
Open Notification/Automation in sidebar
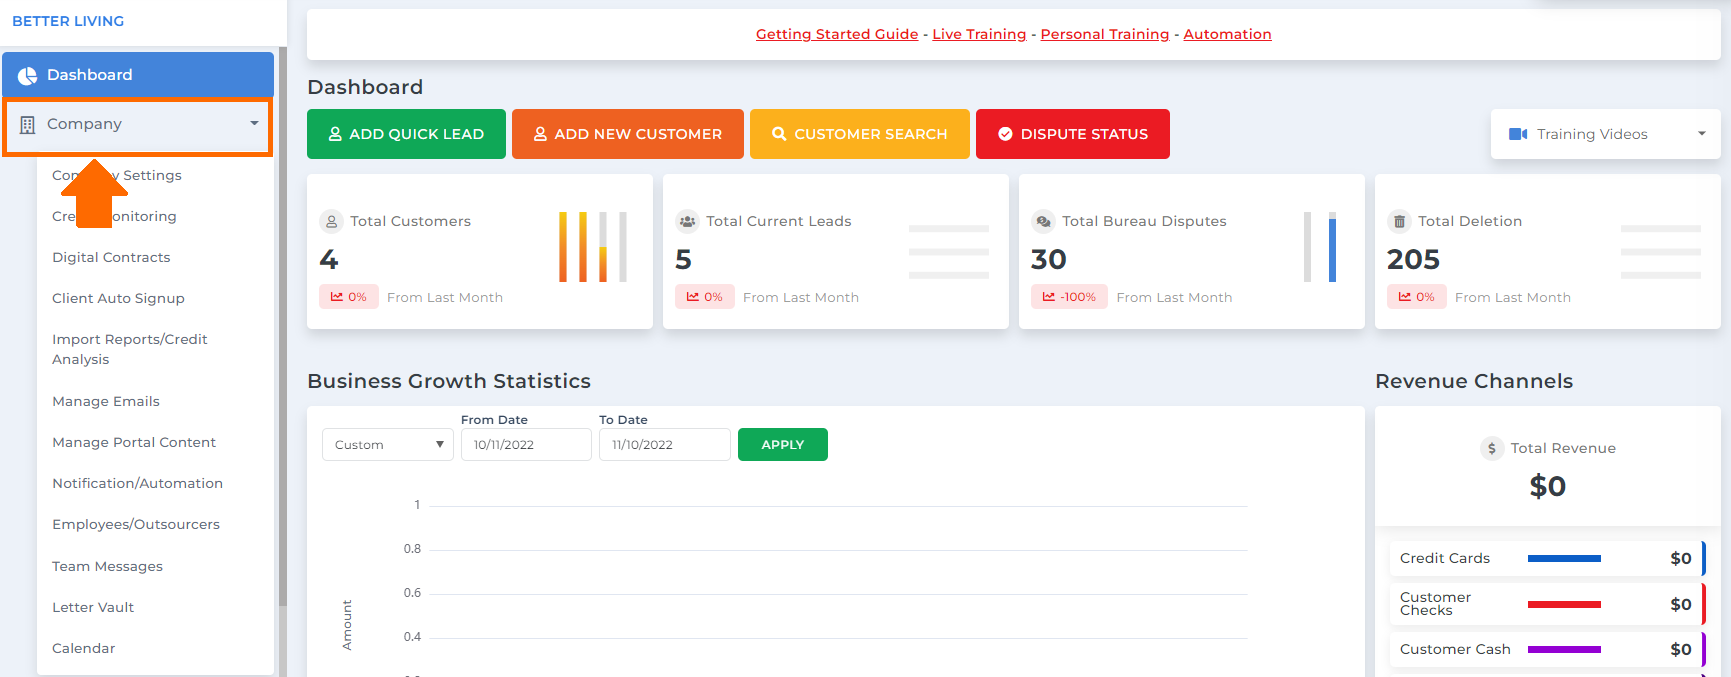point(138,483)
